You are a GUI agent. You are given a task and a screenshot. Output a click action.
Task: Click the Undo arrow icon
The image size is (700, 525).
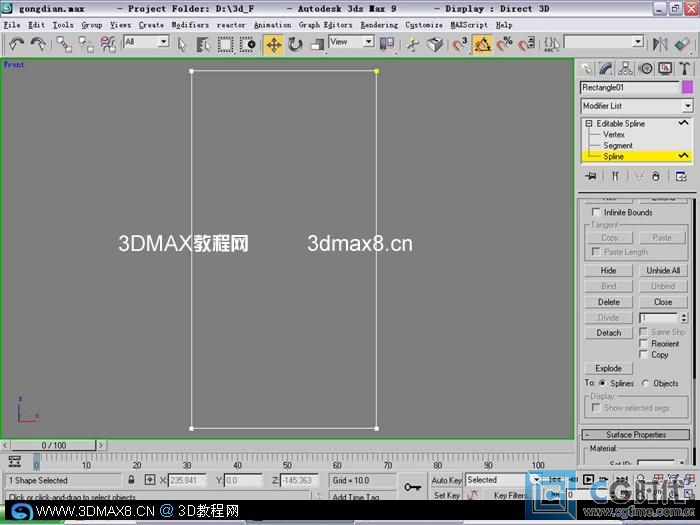17,44
